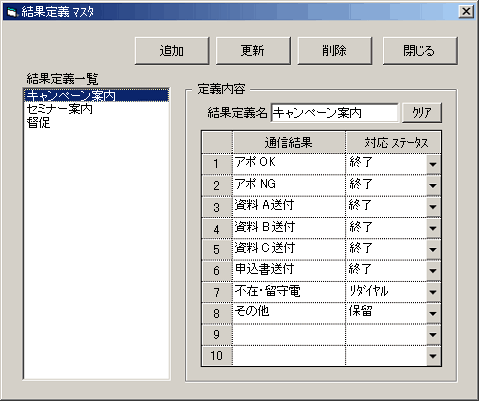Click the 閉じる button
The width and height of the screenshot is (479, 401).
(x=420, y=51)
